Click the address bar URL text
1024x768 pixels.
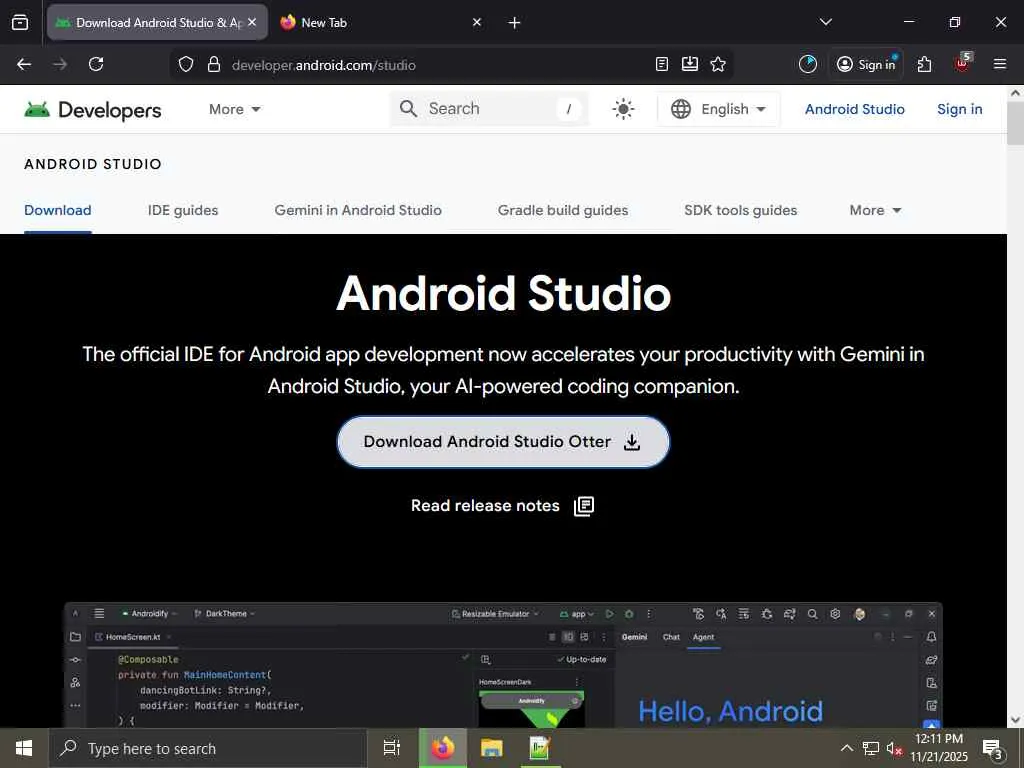point(324,65)
